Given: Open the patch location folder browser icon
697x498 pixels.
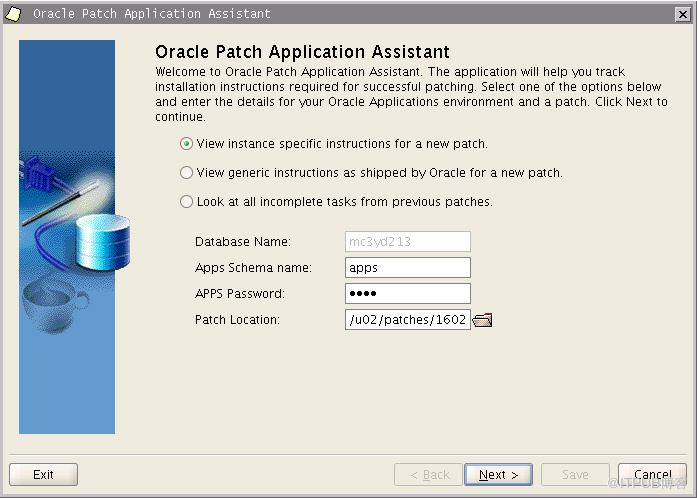Looking at the screenshot, I should (x=482, y=320).
